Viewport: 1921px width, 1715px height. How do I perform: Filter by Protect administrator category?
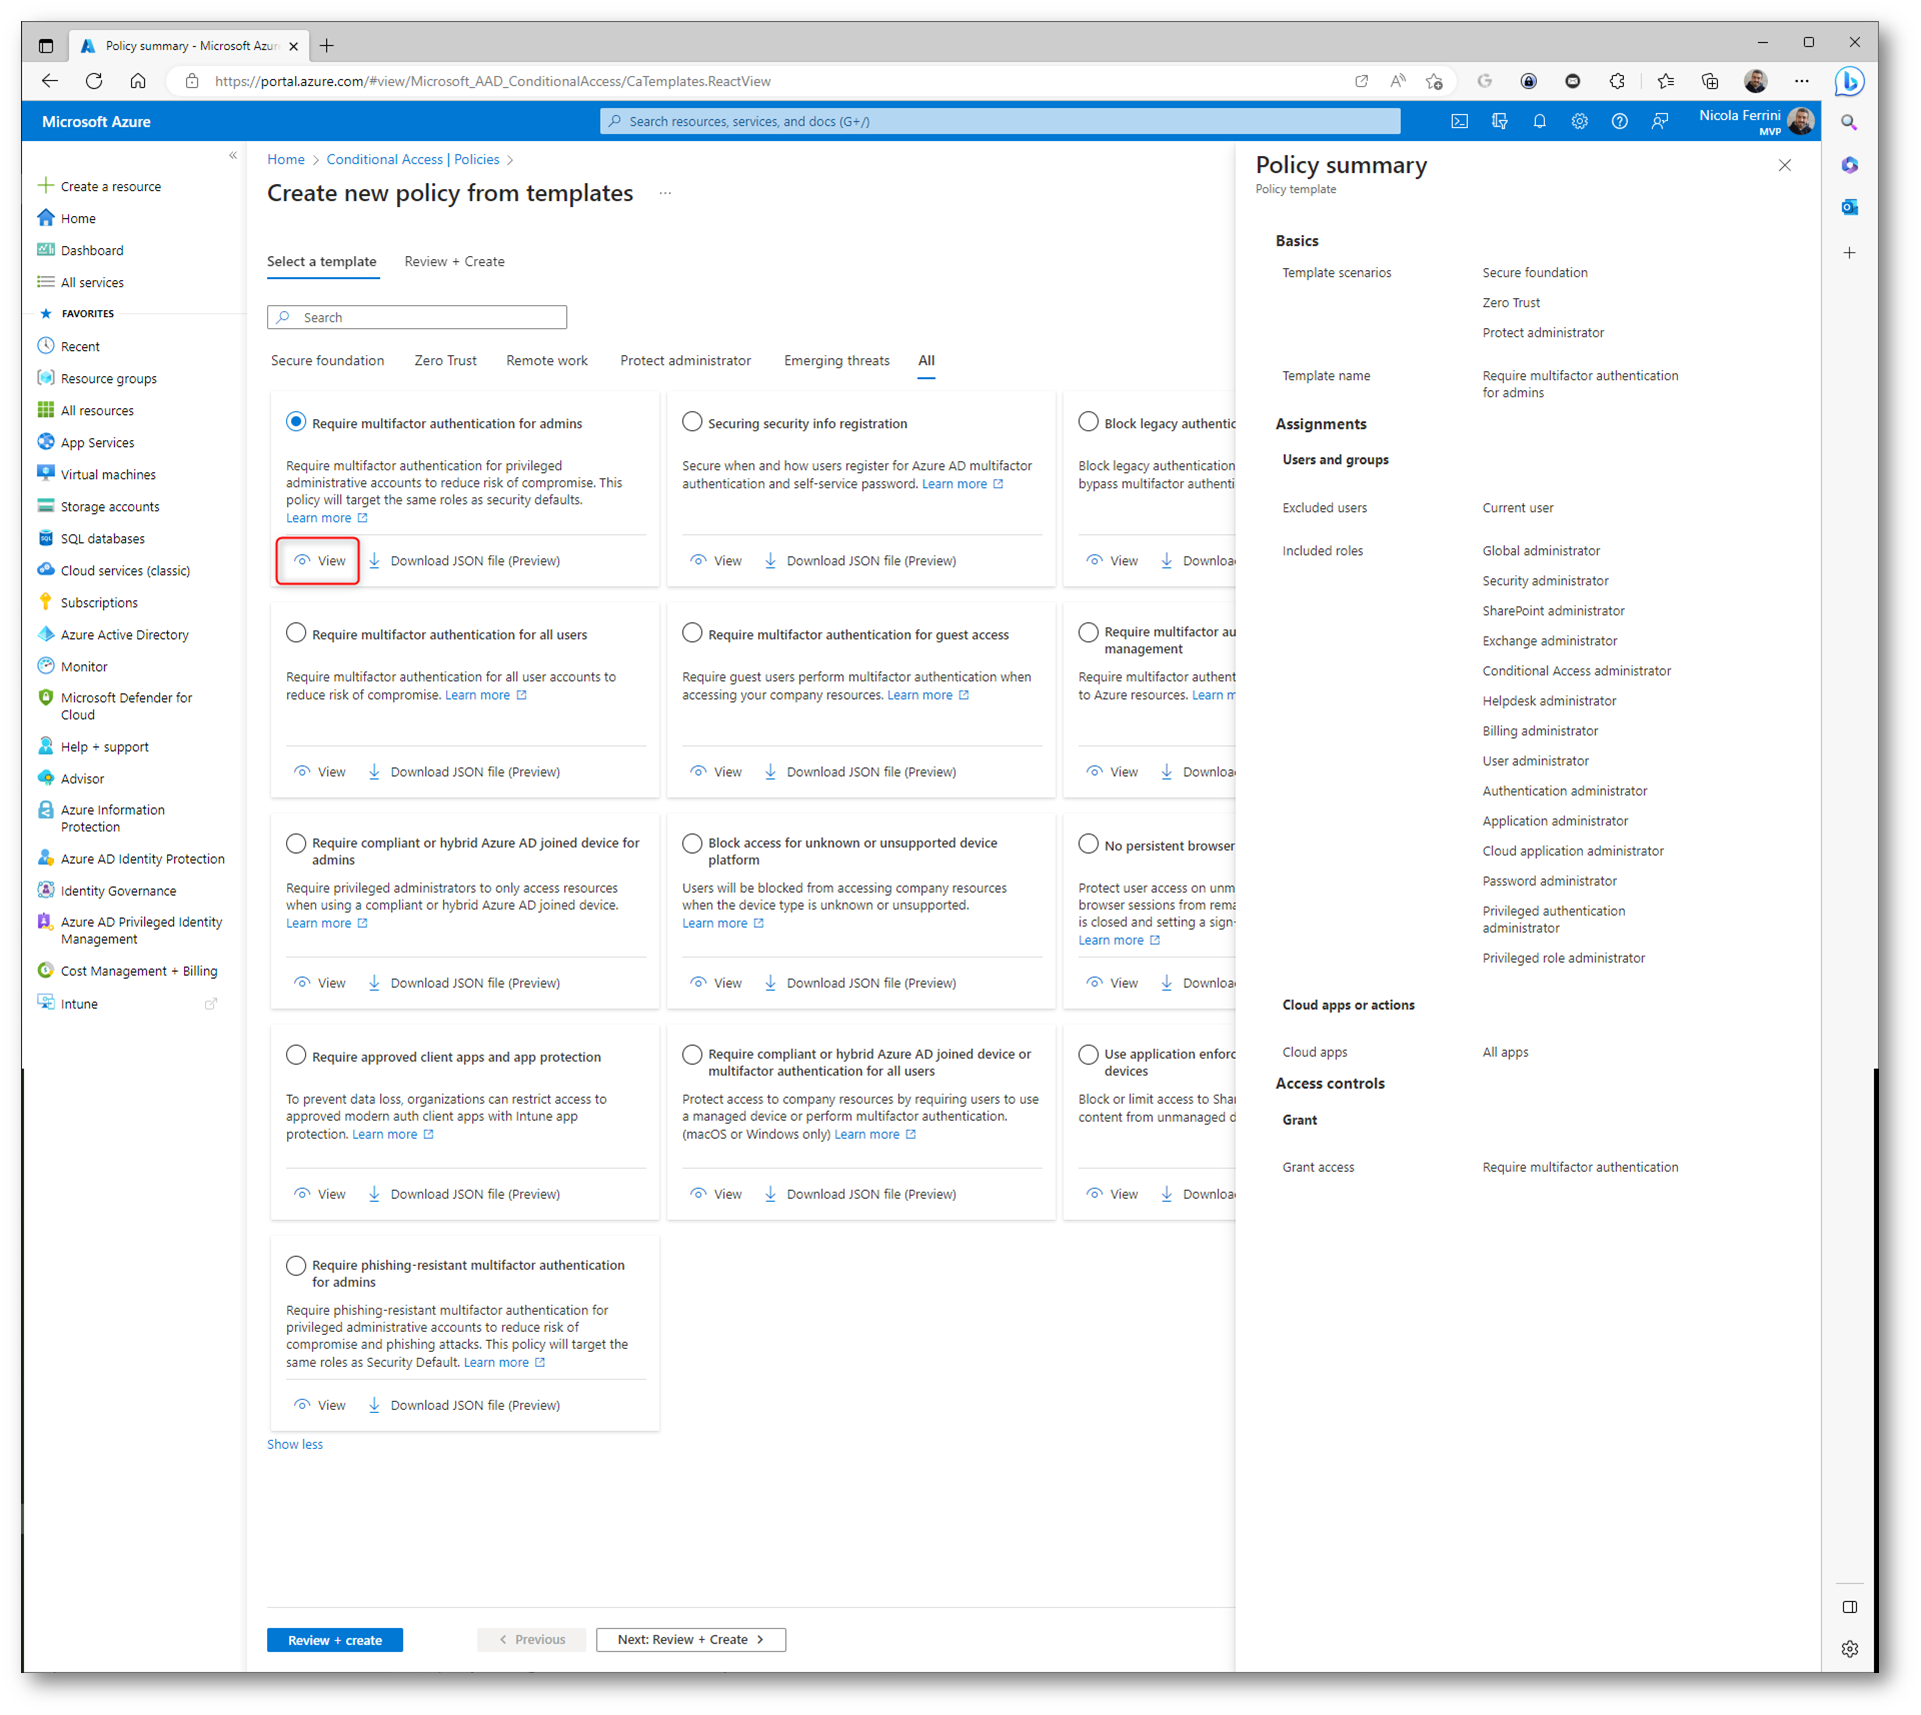click(x=685, y=361)
